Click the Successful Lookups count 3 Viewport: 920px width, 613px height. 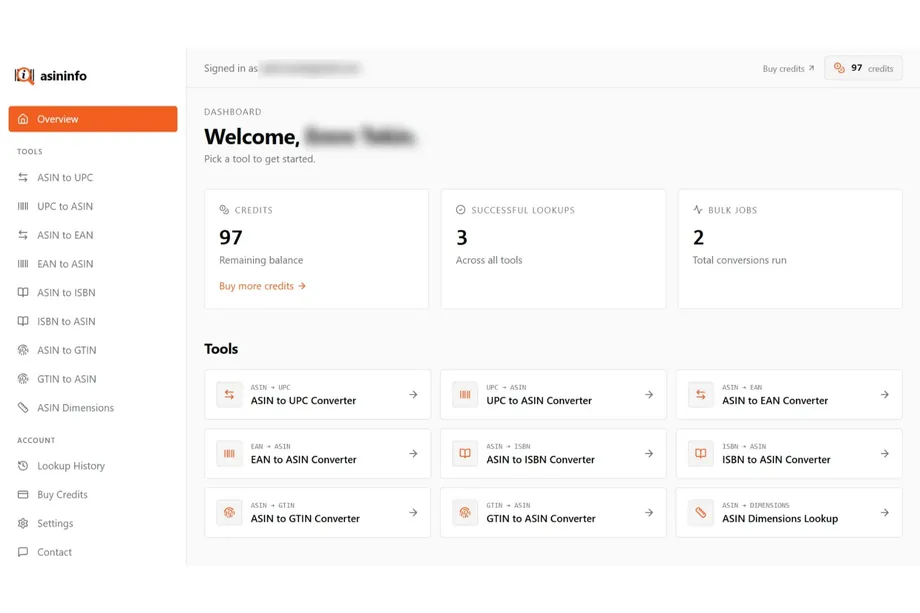pyautogui.click(x=462, y=238)
